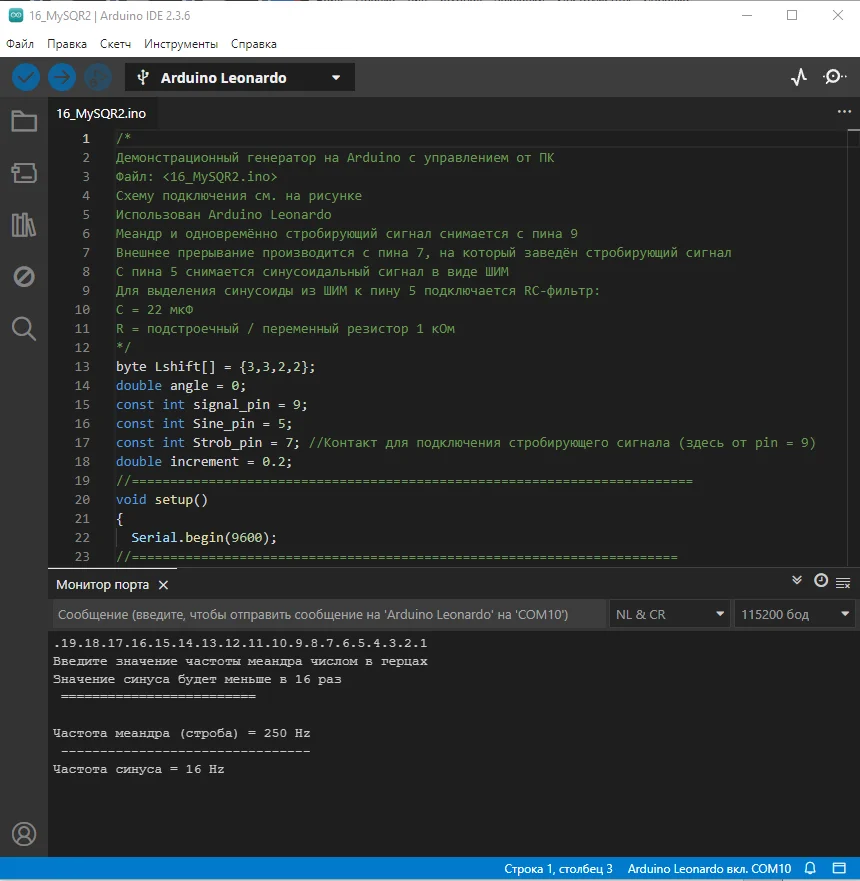This screenshot has height=881, width=860.
Task: Open the 115200 baud rate dropdown
Action: [794, 614]
